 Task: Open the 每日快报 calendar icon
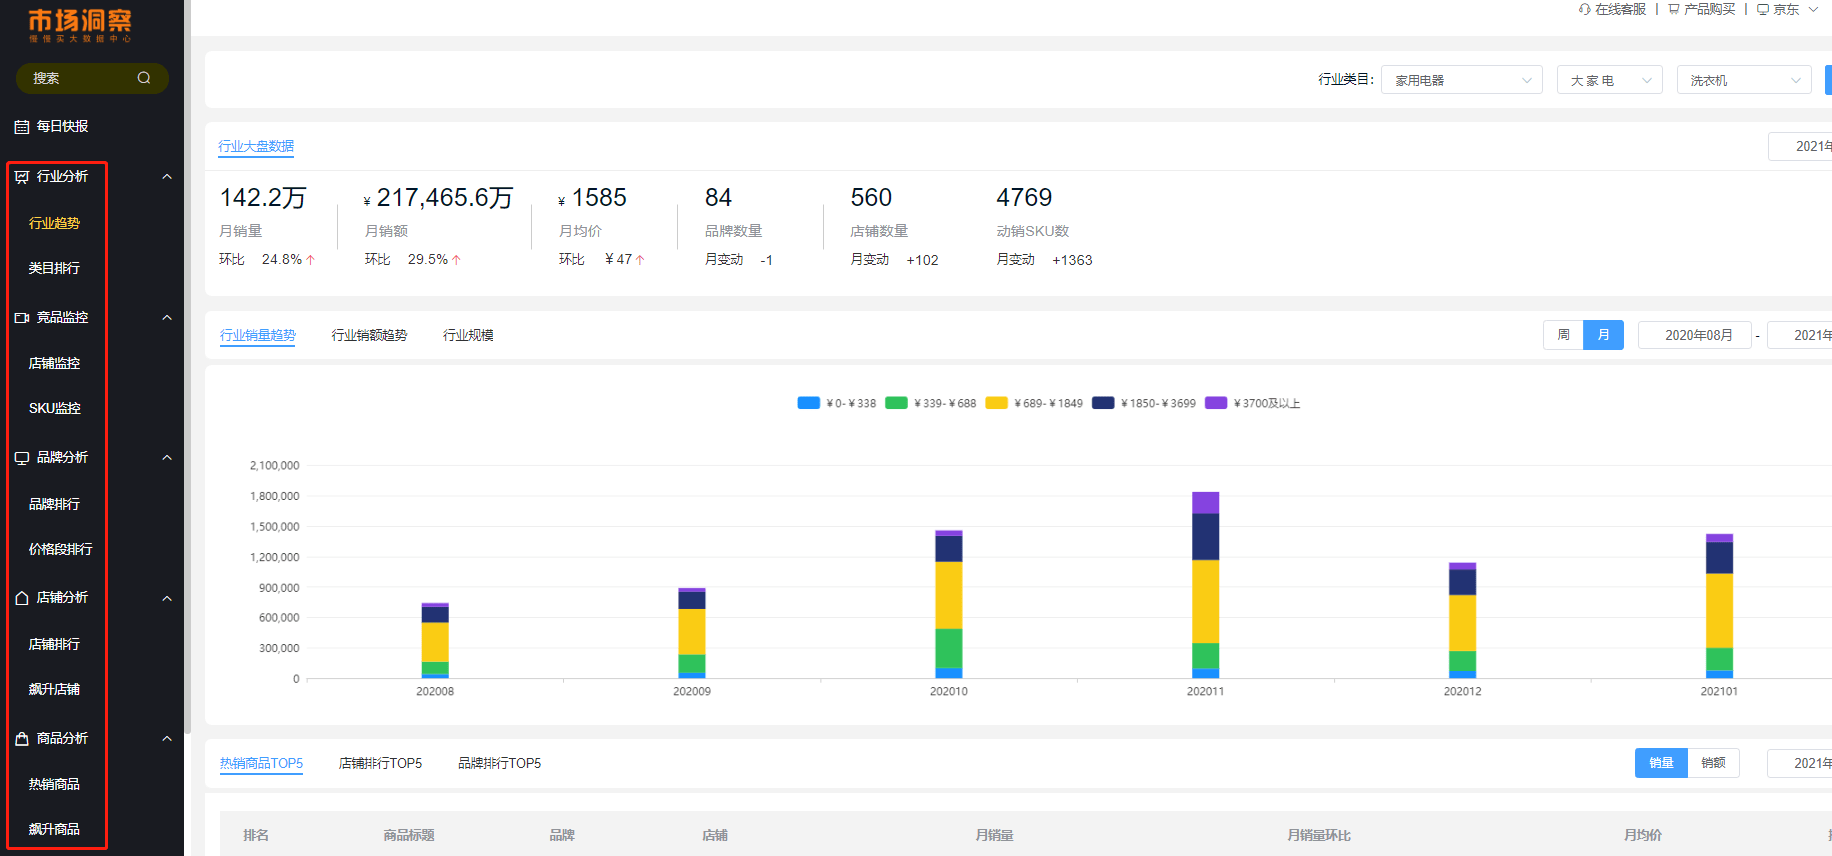pyautogui.click(x=22, y=127)
